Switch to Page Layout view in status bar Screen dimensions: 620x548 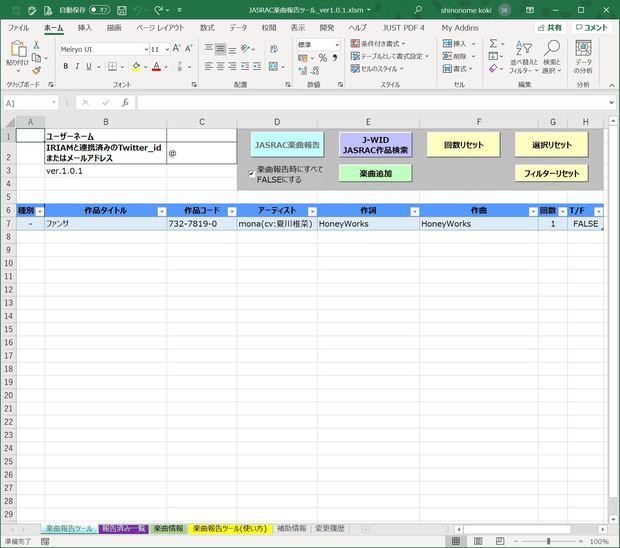coord(478,541)
